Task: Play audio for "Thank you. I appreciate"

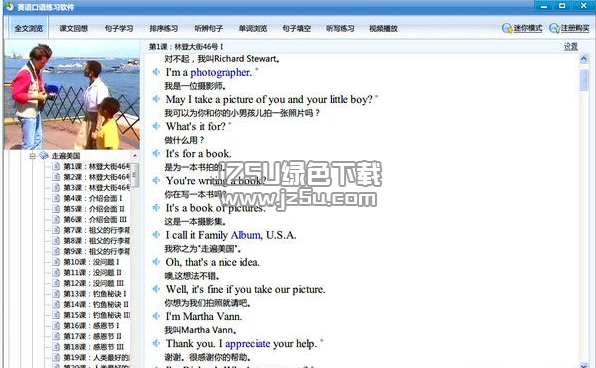Action: pyautogui.click(x=156, y=343)
